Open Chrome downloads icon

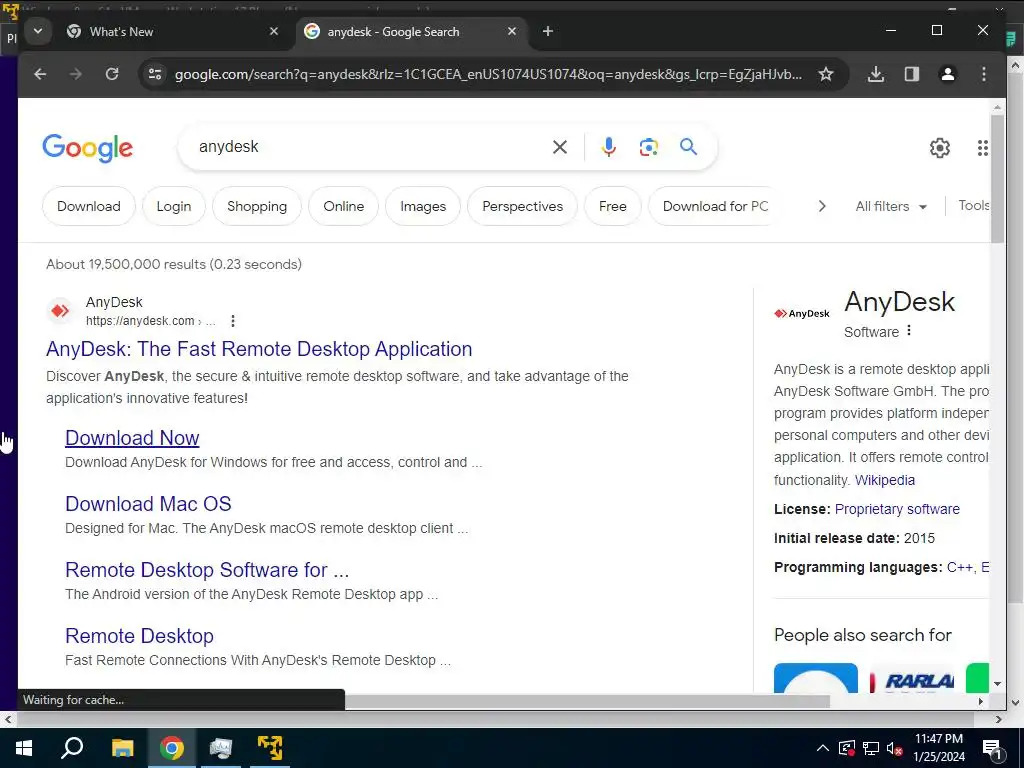pos(876,74)
